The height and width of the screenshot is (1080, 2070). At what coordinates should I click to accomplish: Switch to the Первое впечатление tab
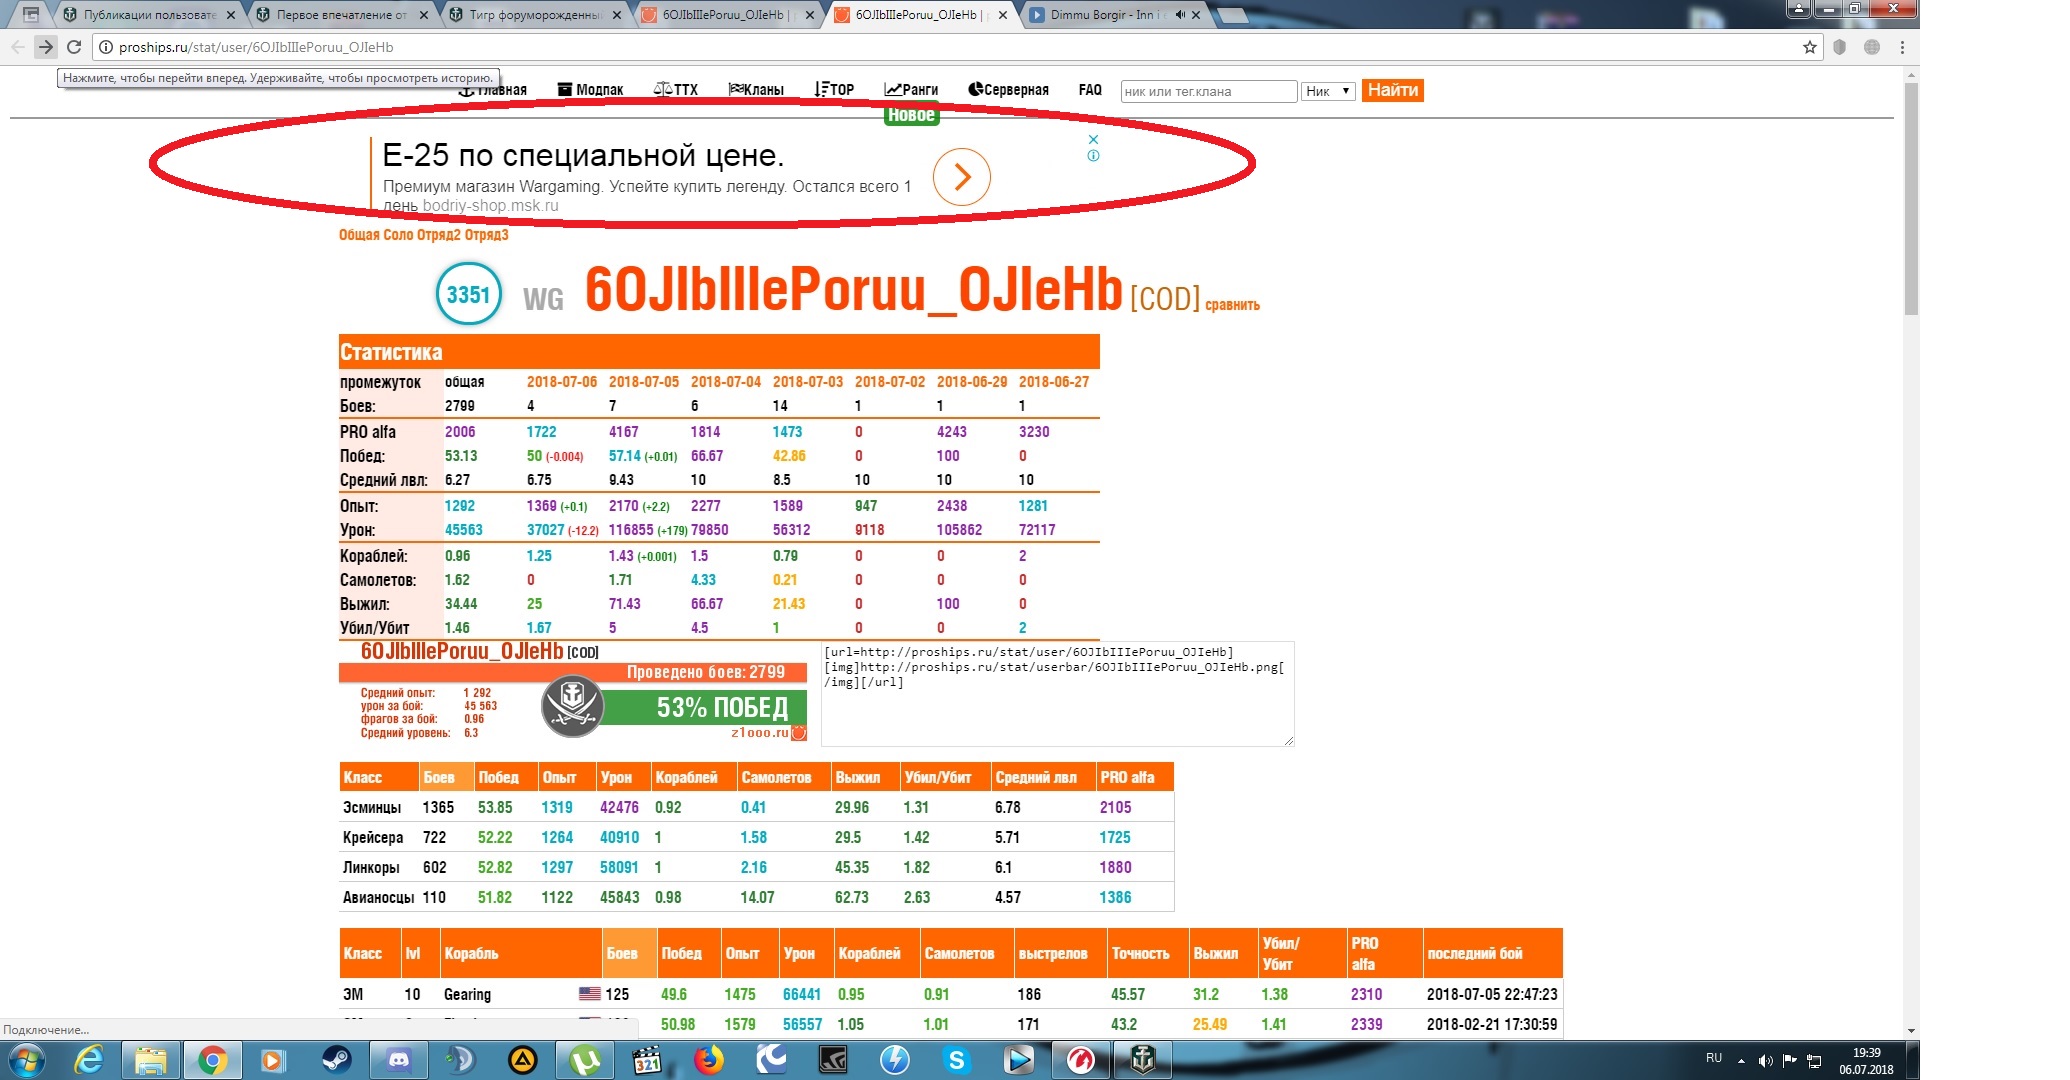[x=343, y=15]
